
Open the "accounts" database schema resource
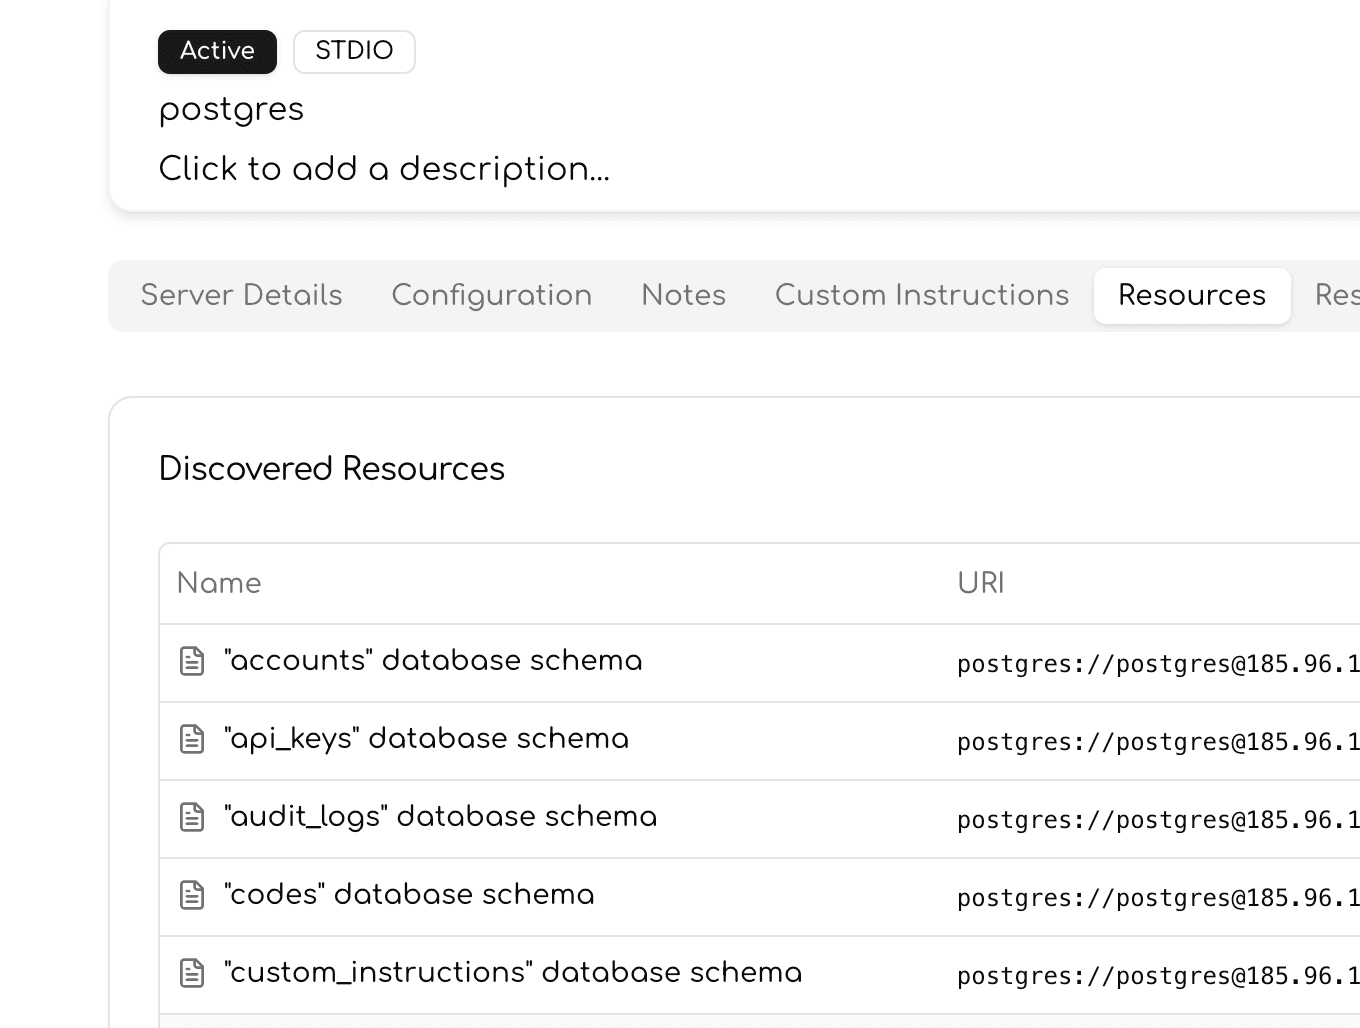coord(433,660)
